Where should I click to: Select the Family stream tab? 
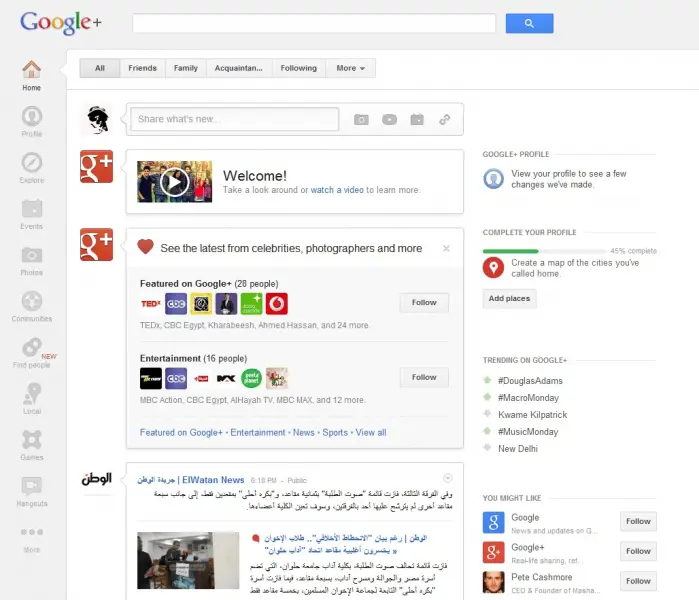click(185, 68)
